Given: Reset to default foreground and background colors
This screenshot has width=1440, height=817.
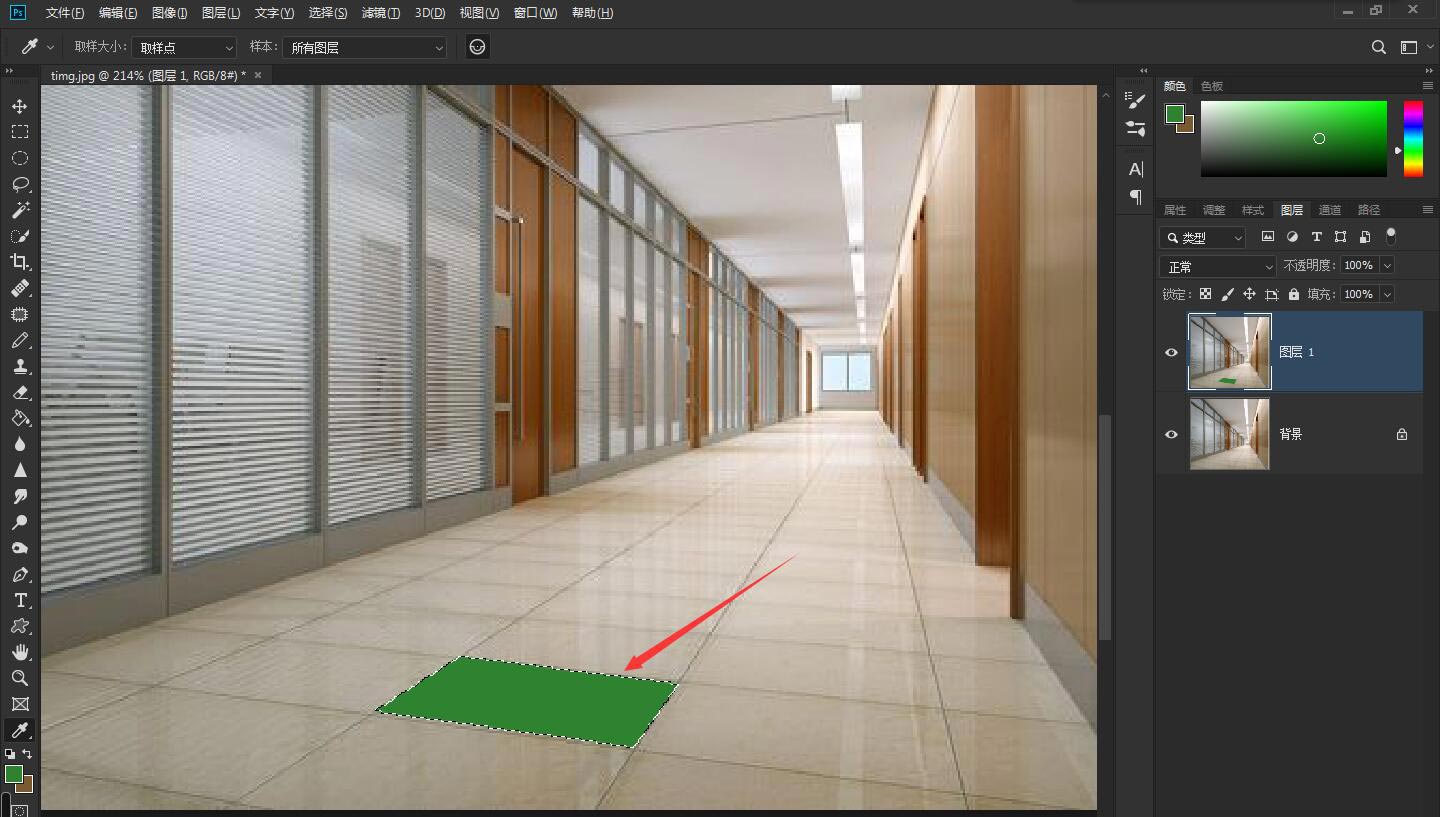Looking at the screenshot, I should 10,754.
